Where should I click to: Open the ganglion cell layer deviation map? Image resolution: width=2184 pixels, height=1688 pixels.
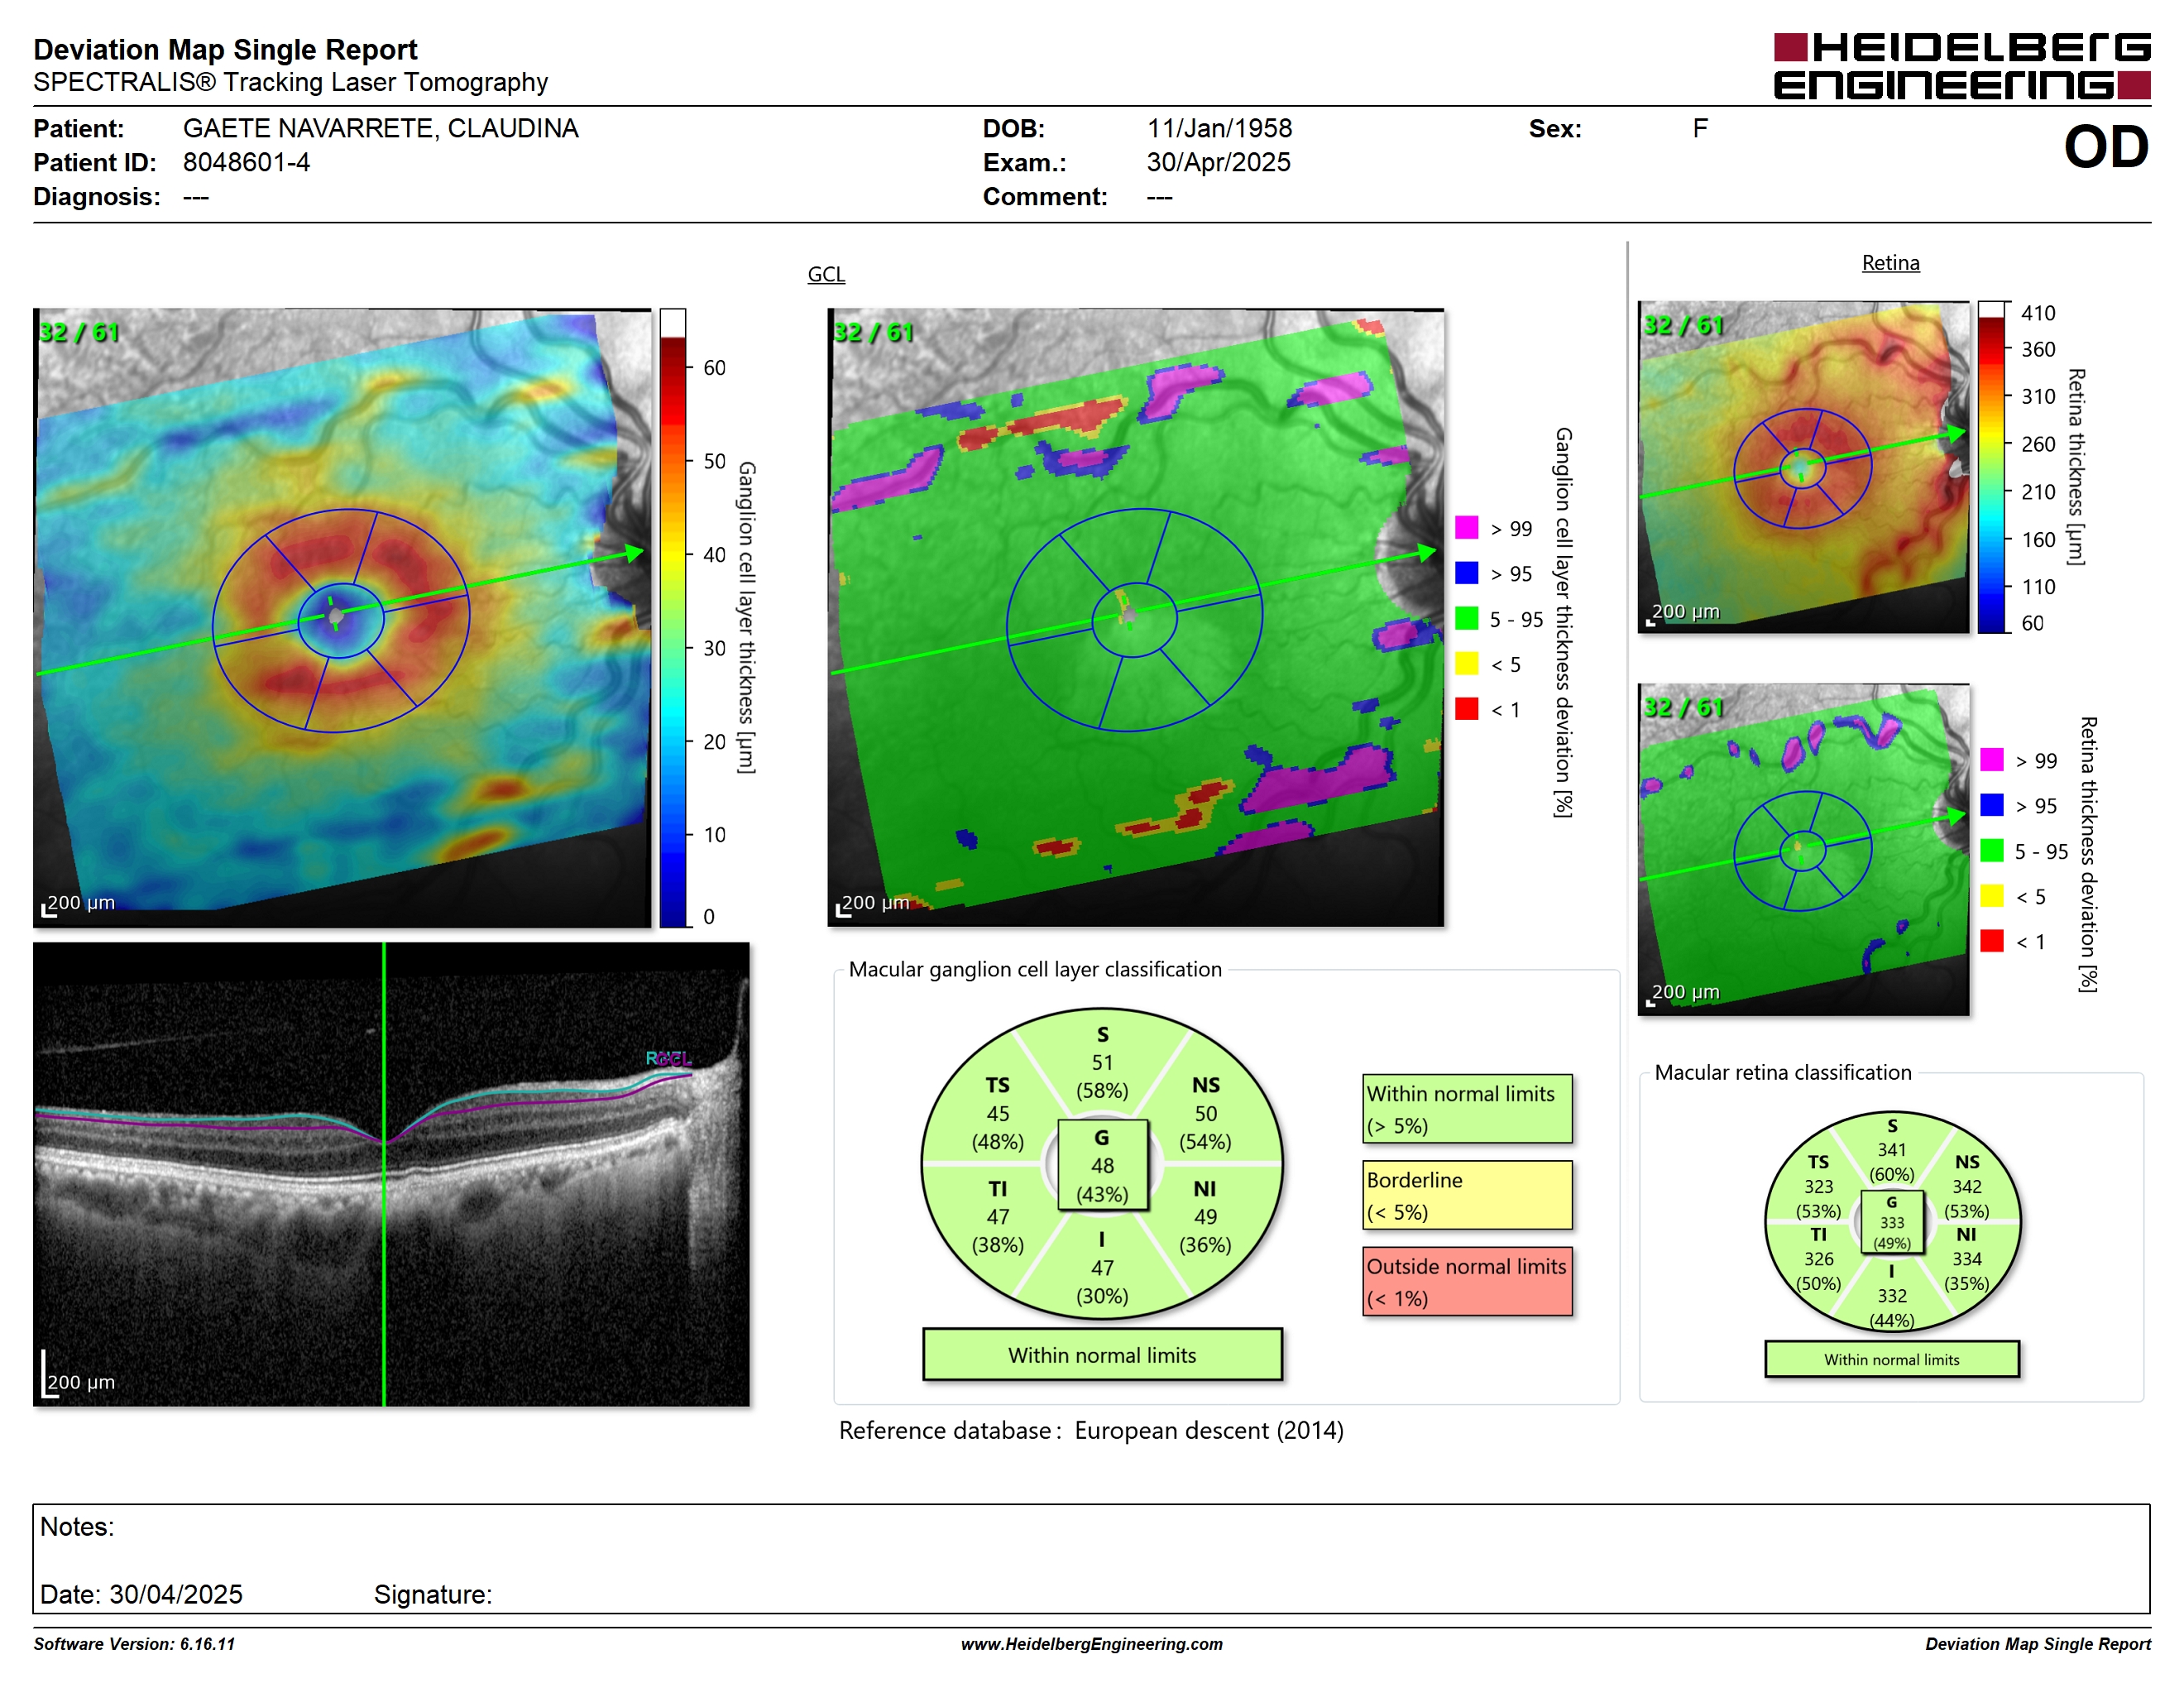coord(1135,617)
